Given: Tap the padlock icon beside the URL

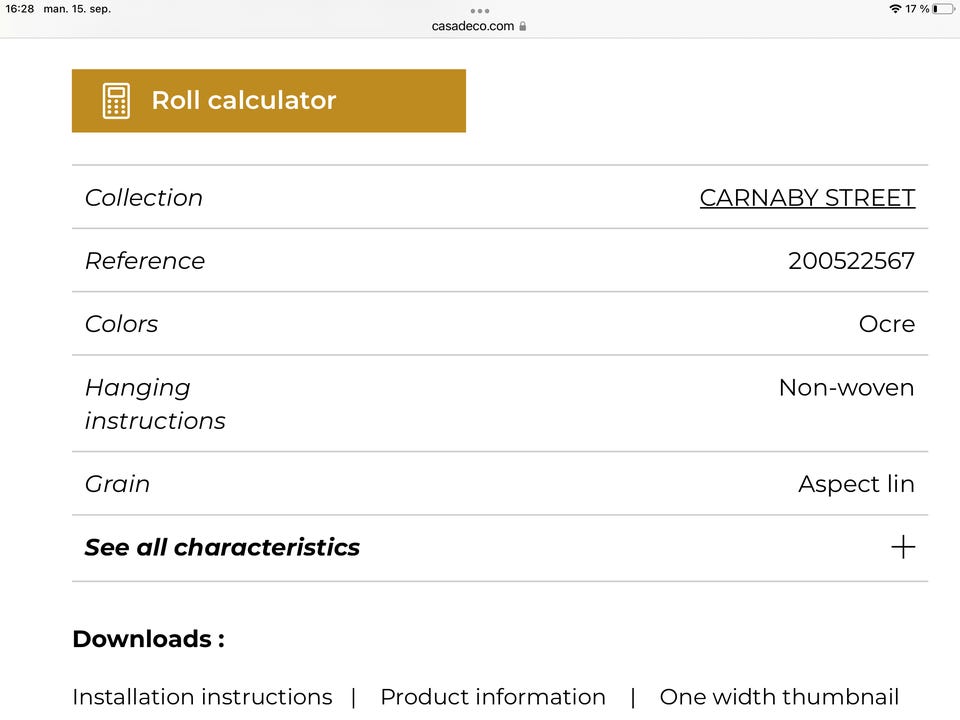Looking at the screenshot, I should click(x=523, y=26).
